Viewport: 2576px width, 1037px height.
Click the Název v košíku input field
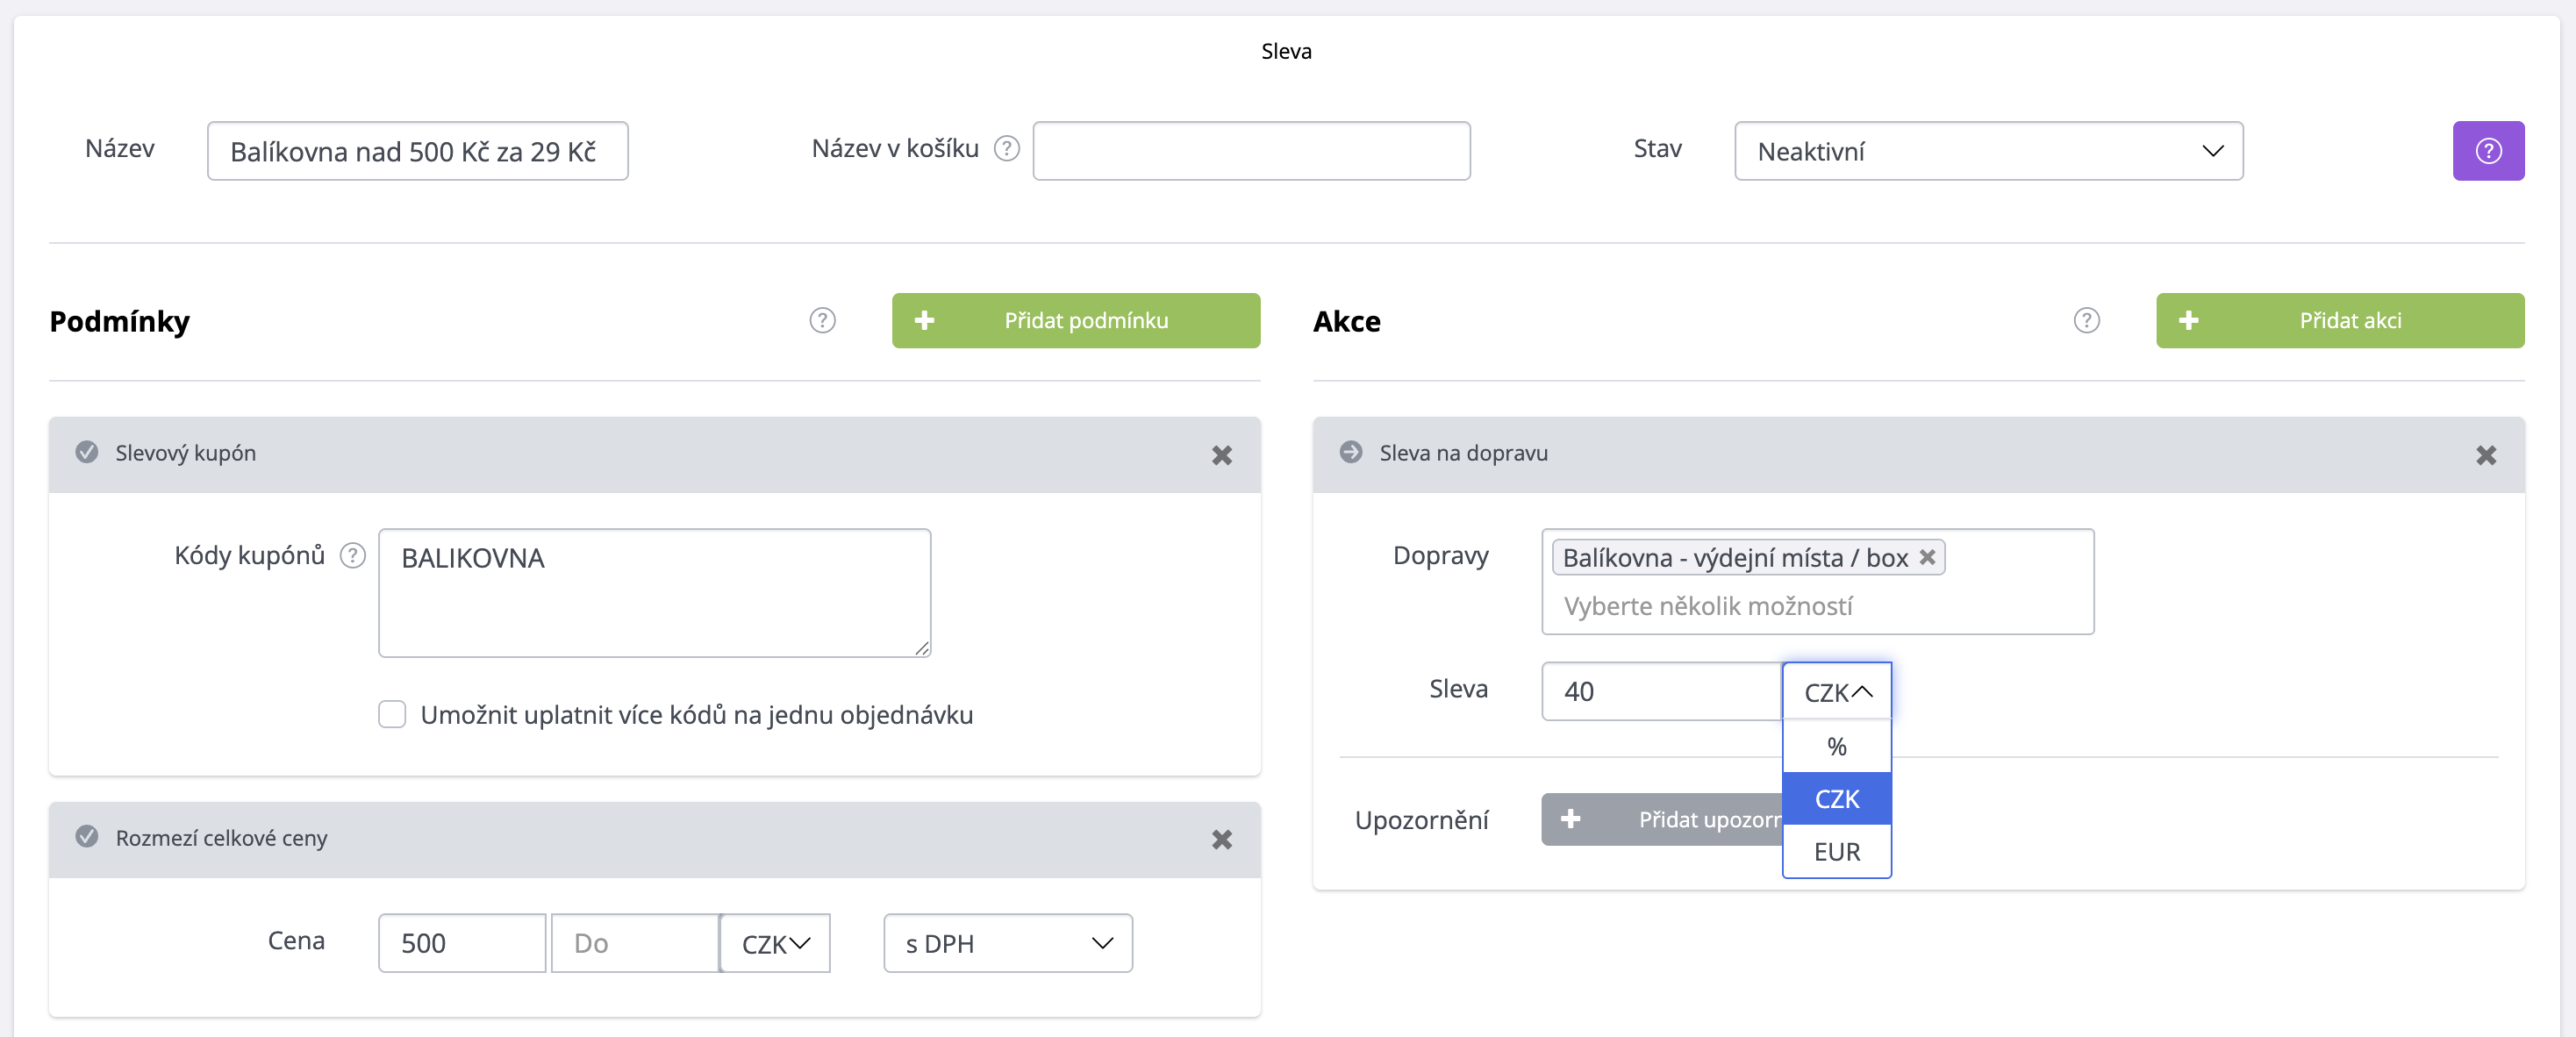pyautogui.click(x=1250, y=151)
